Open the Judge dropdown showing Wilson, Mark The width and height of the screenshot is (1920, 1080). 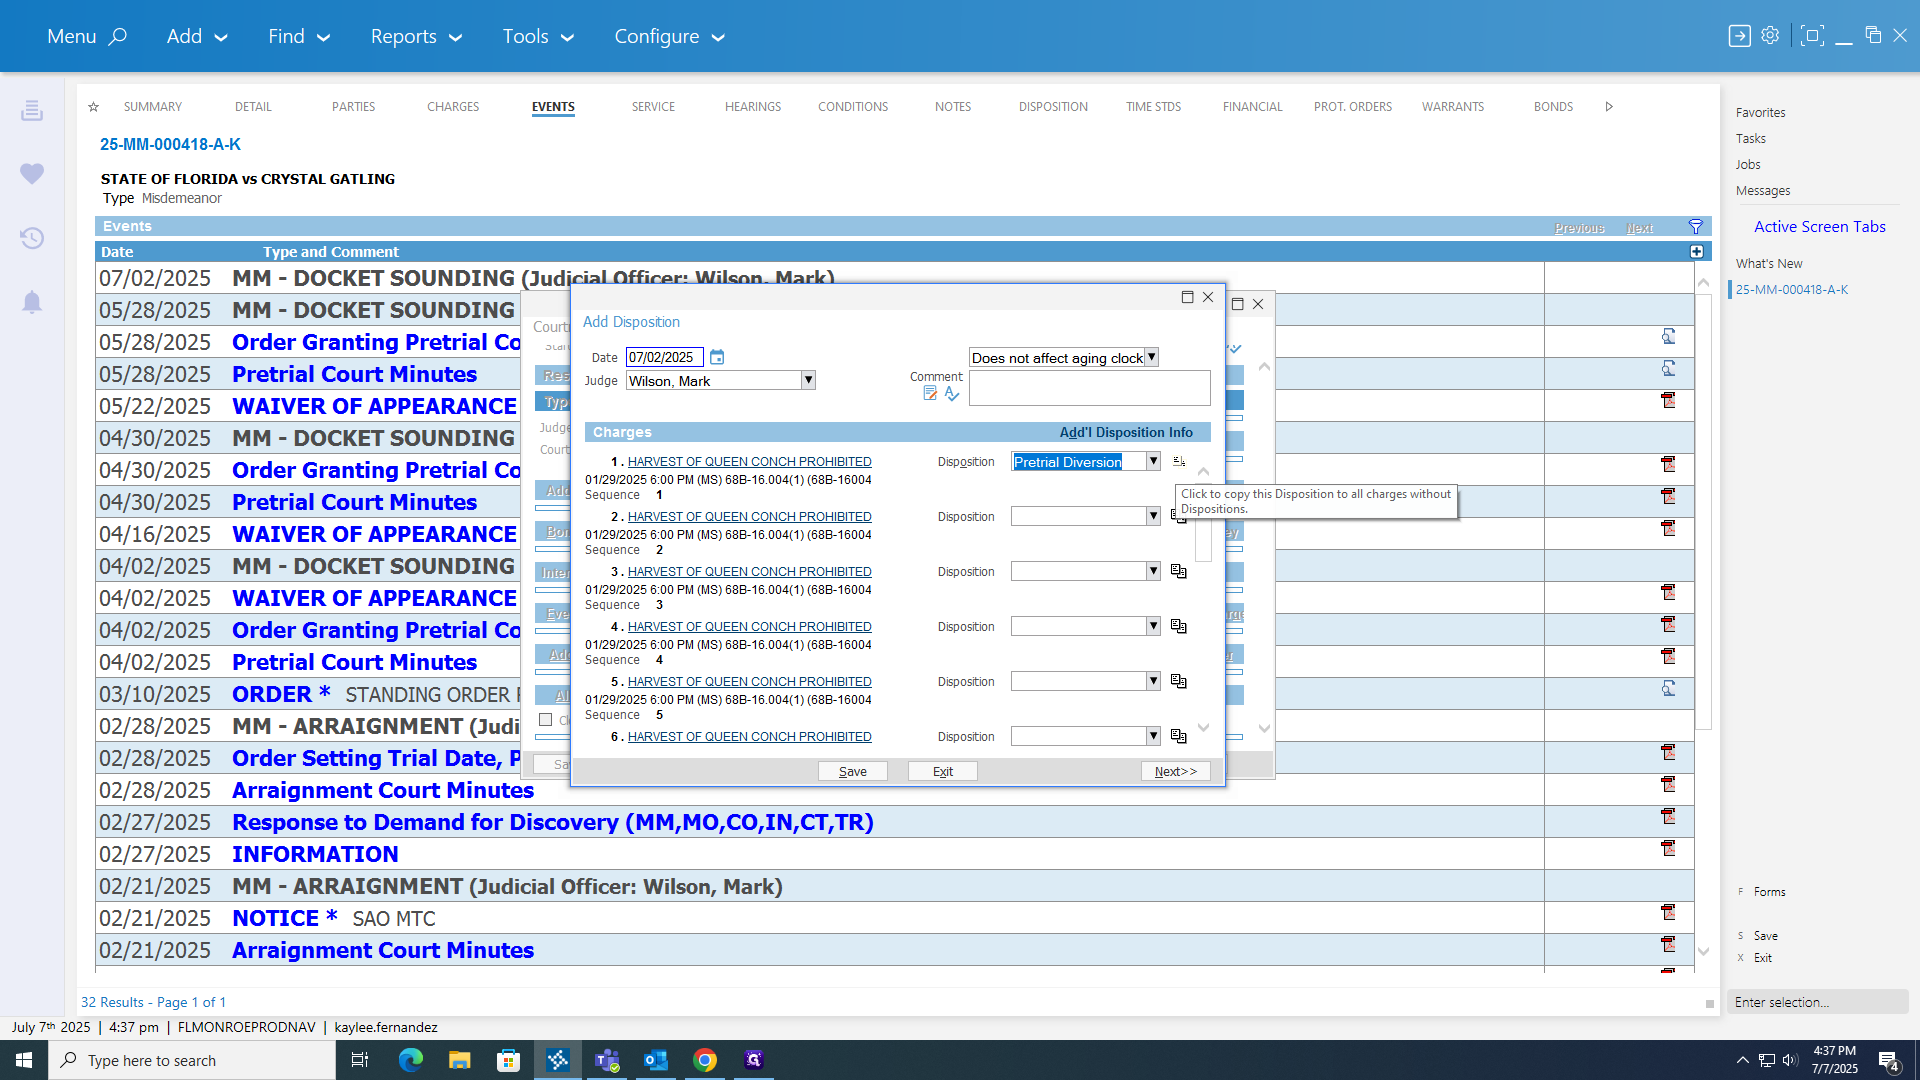pyautogui.click(x=808, y=381)
